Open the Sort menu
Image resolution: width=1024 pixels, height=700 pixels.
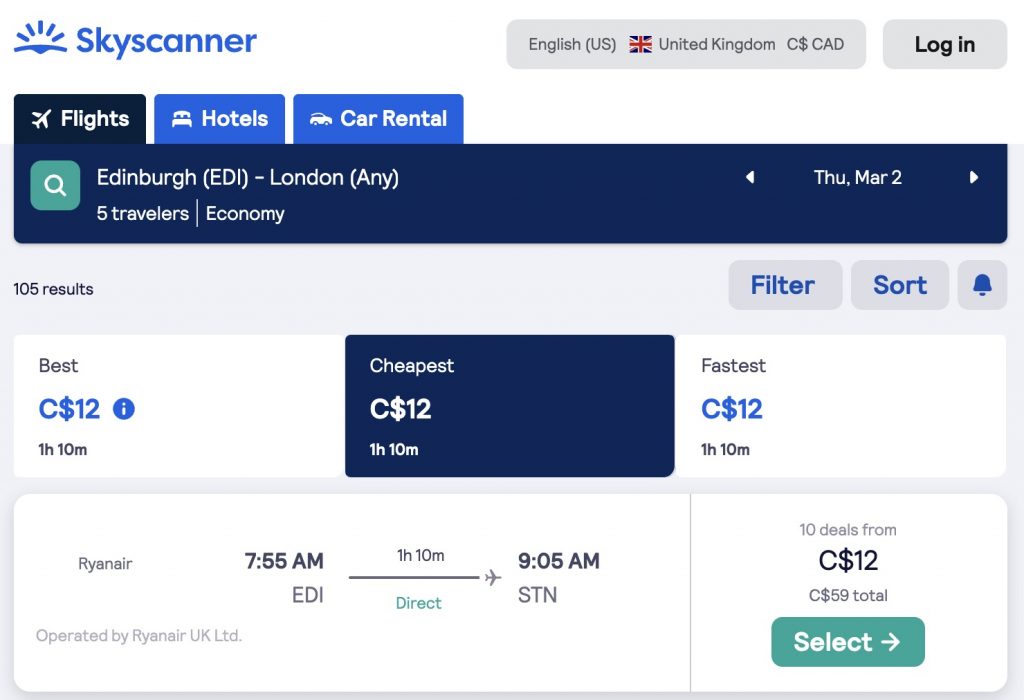[x=900, y=285]
